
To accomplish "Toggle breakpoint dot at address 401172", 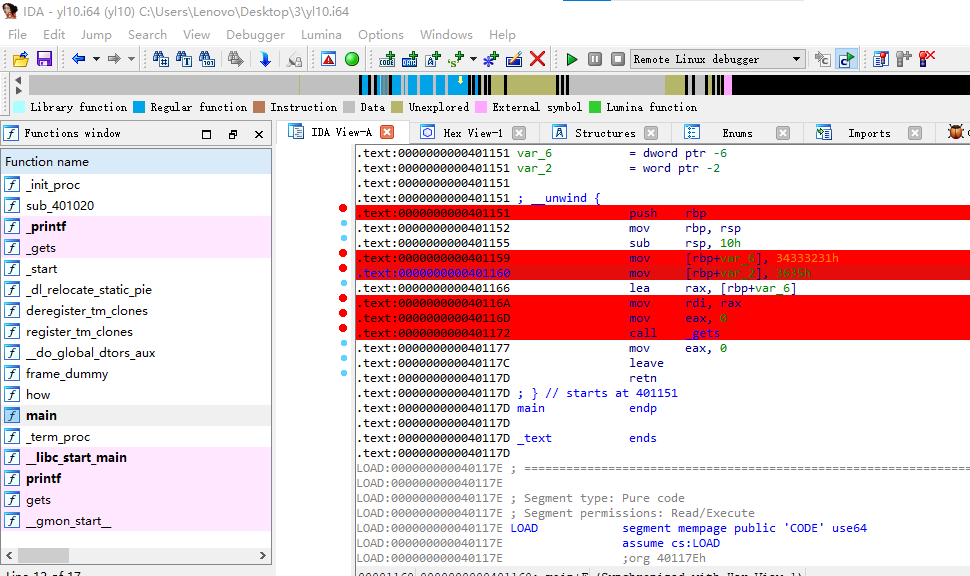I will coord(343,328).
